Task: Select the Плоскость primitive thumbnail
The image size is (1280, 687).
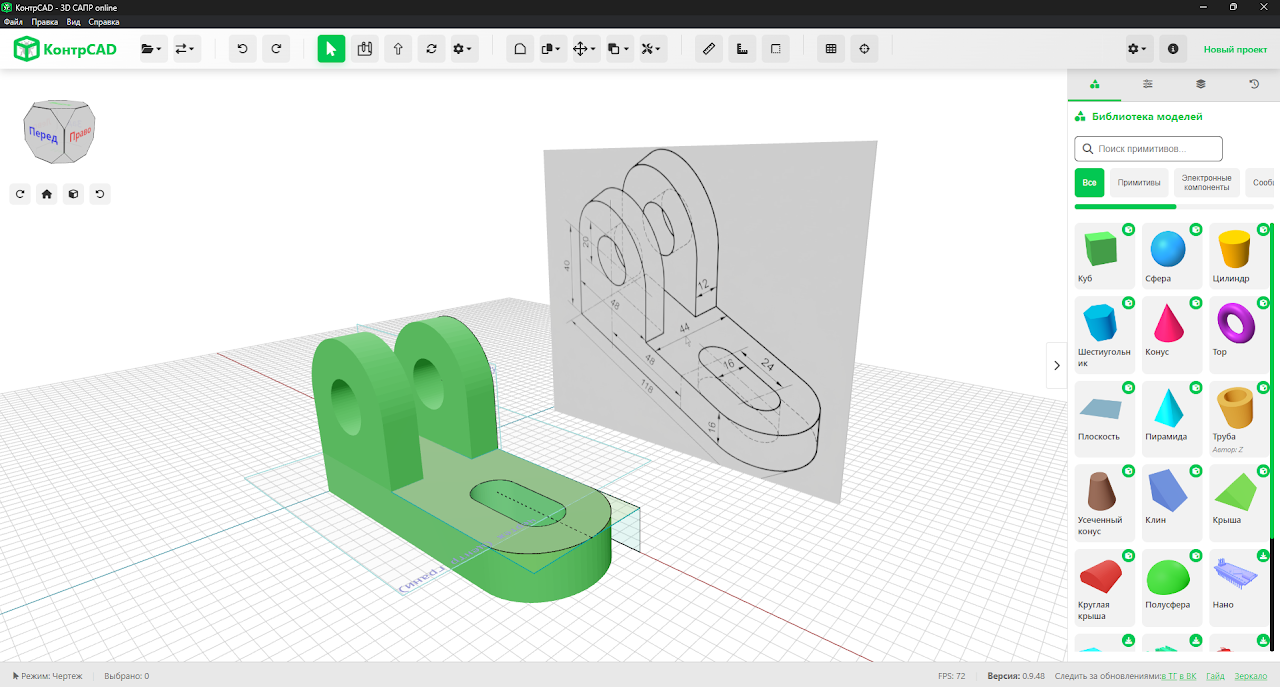Action: coord(1105,418)
